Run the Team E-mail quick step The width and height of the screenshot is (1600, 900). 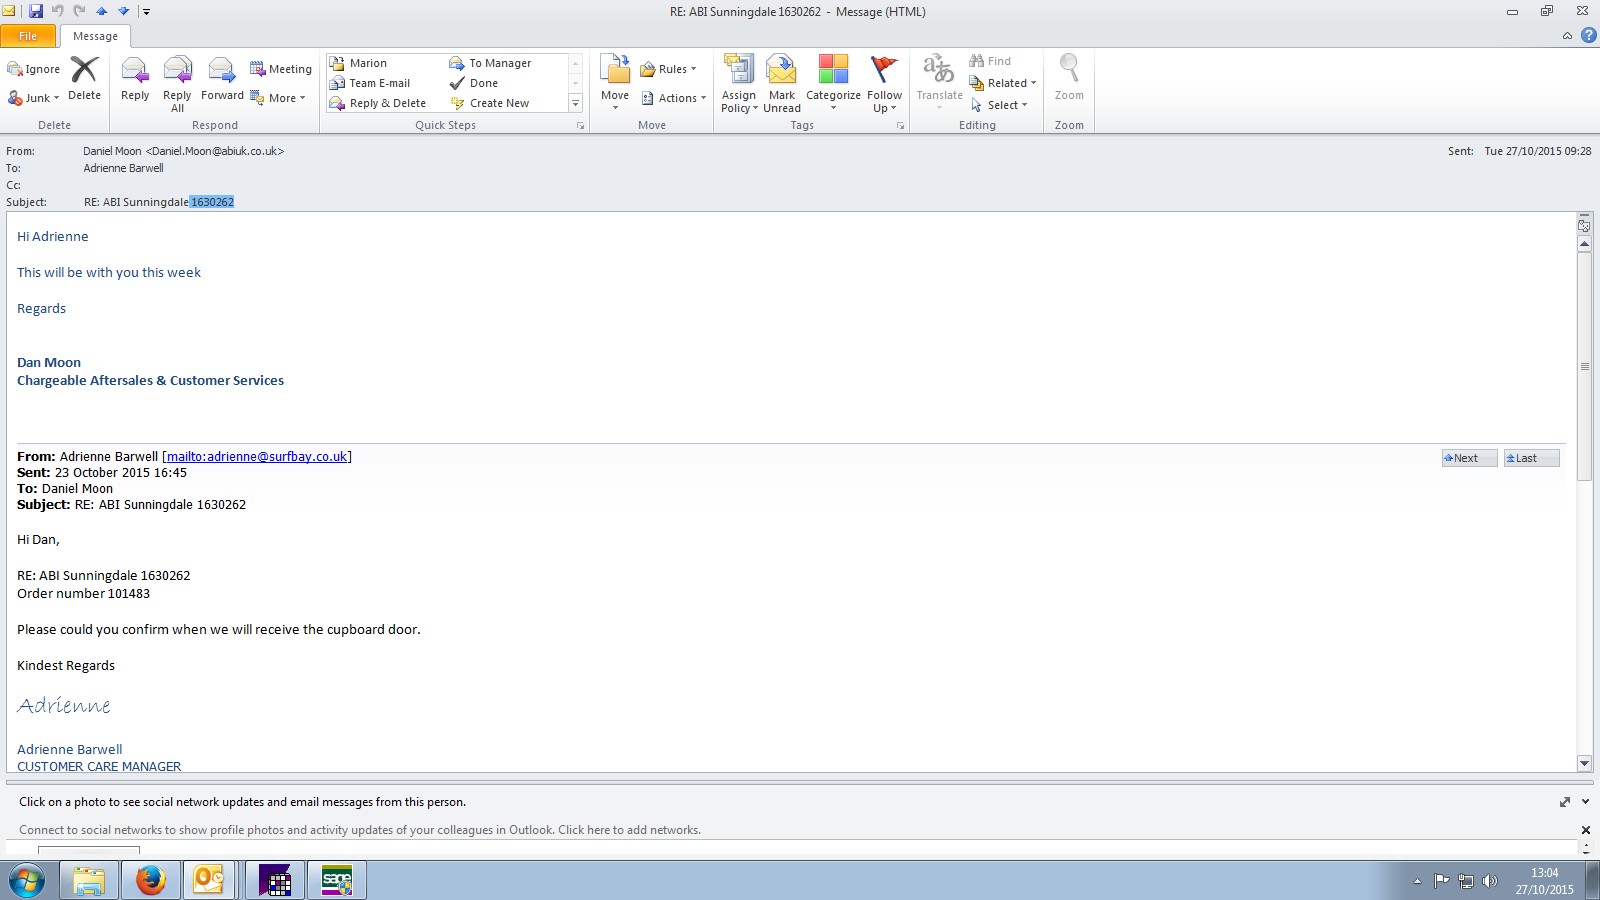[x=370, y=83]
